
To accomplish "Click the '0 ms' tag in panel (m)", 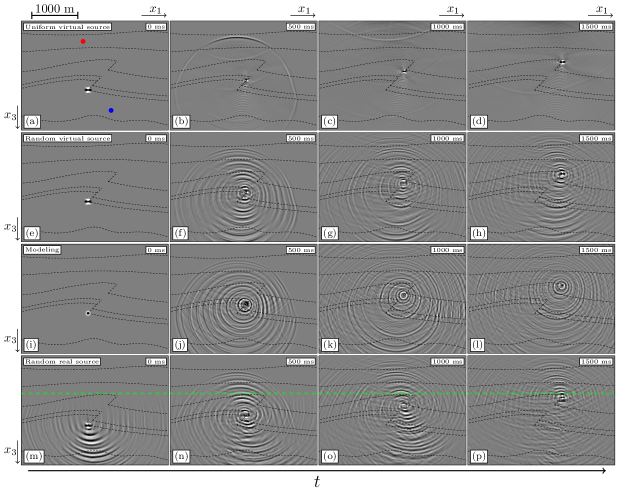I will pos(155,361).
